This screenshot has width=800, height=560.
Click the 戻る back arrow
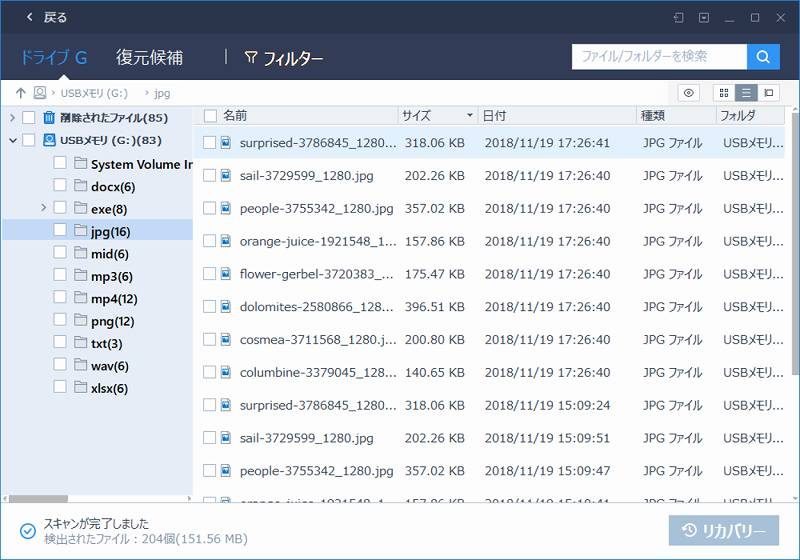click(x=30, y=17)
